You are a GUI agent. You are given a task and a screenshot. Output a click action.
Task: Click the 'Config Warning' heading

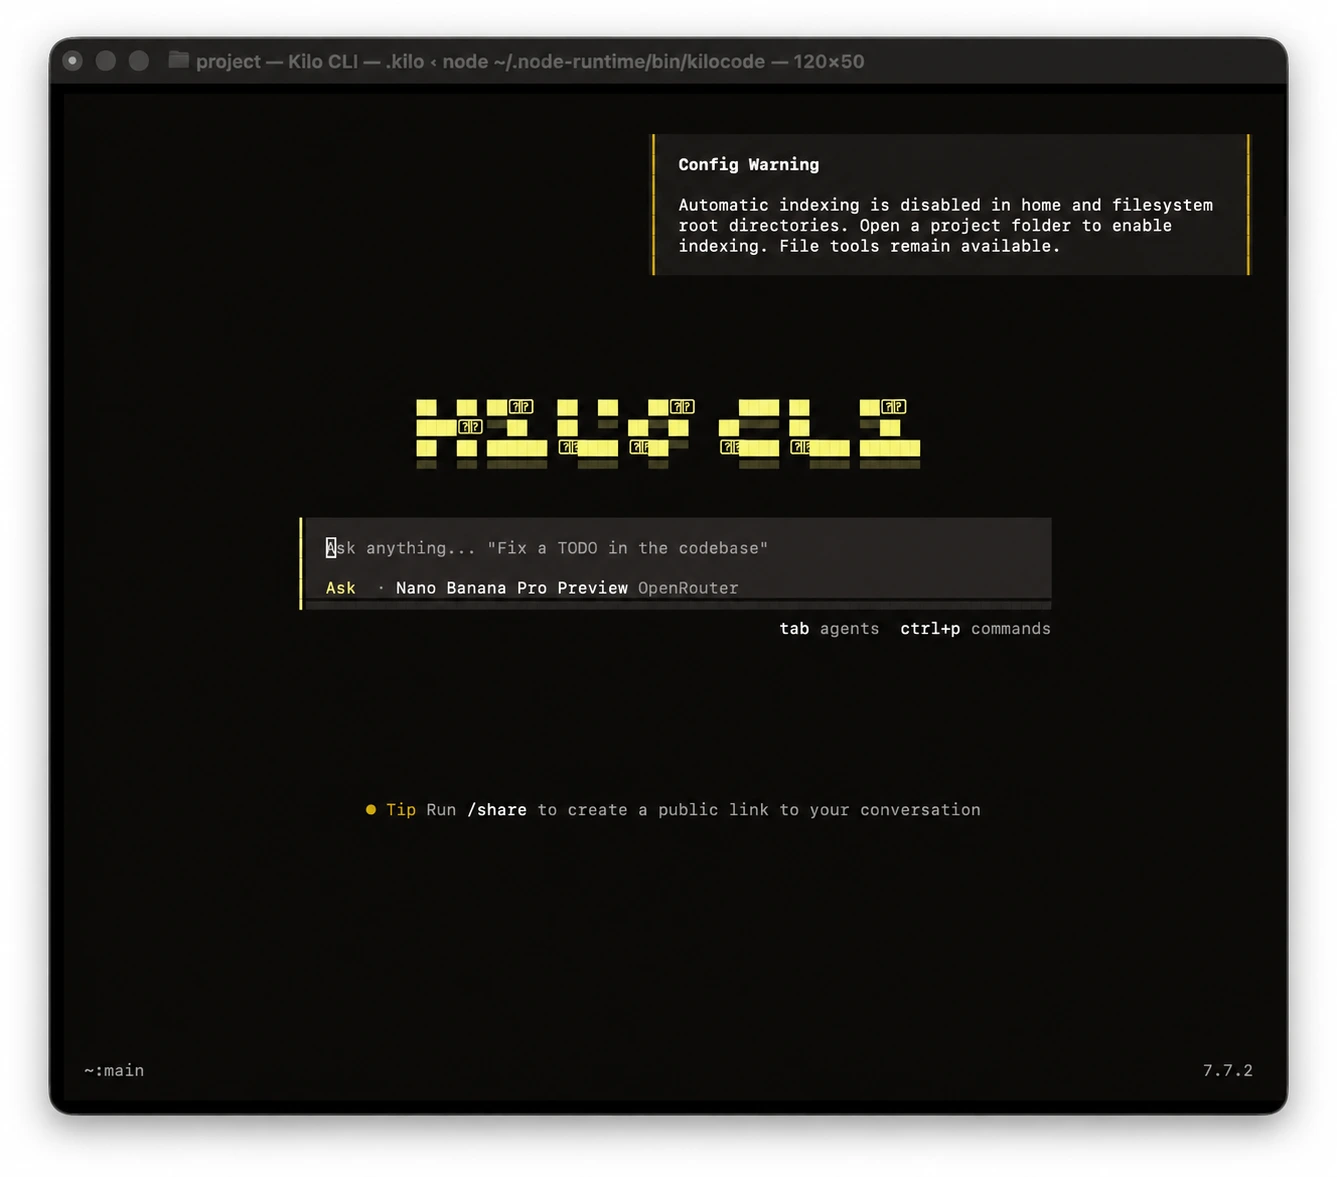tap(748, 164)
